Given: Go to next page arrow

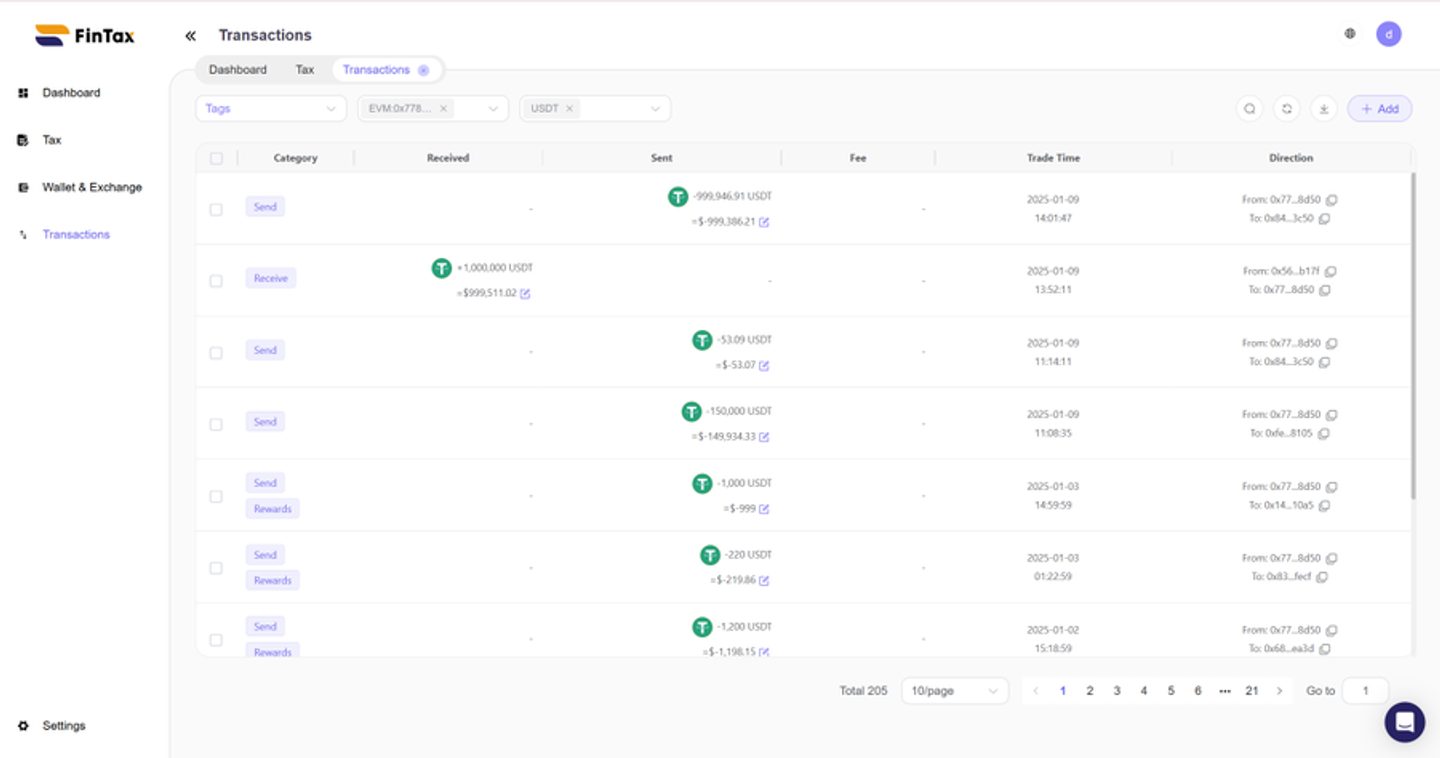Looking at the screenshot, I should coord(1279,691).
